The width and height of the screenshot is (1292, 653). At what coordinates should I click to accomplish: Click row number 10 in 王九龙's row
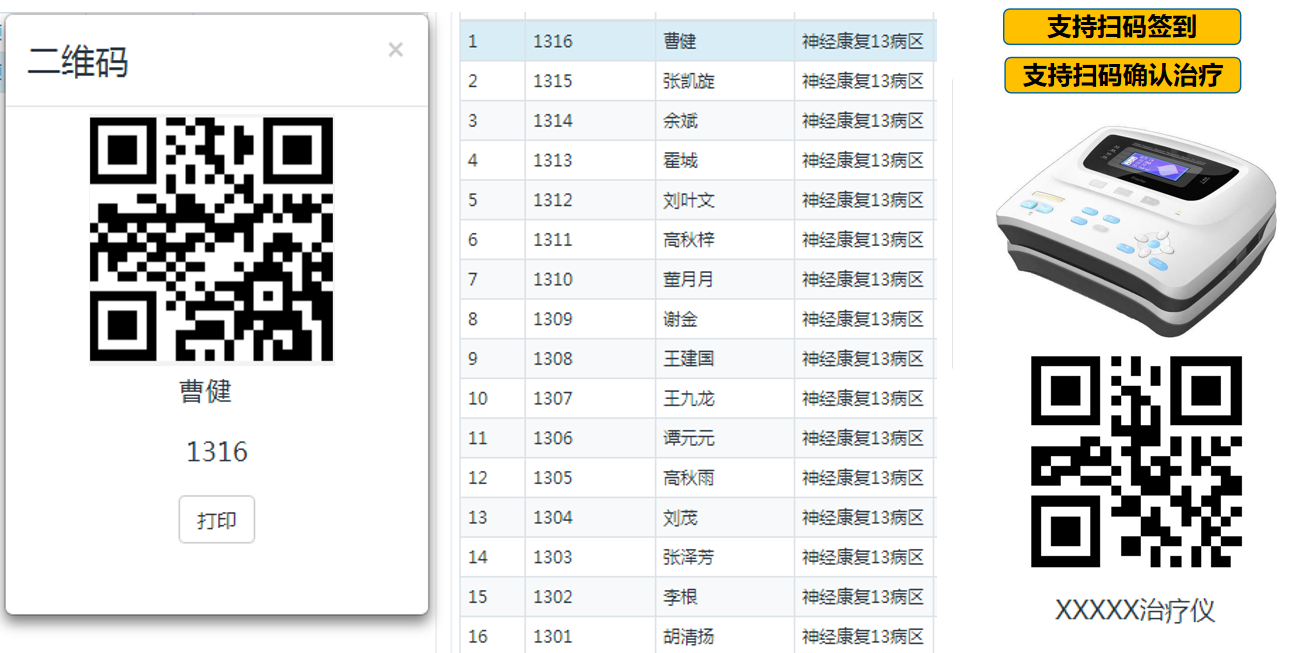tap(478, 398)
